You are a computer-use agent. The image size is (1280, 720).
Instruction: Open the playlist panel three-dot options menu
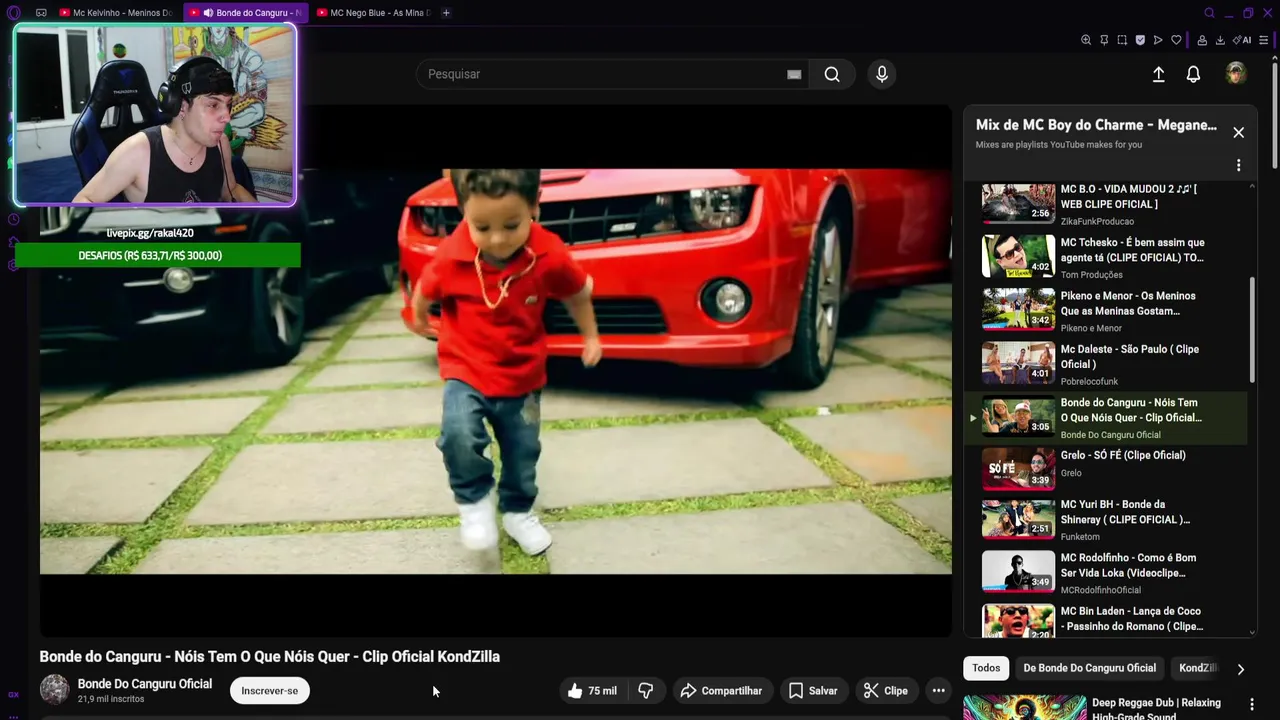(x=1238, y=165)
